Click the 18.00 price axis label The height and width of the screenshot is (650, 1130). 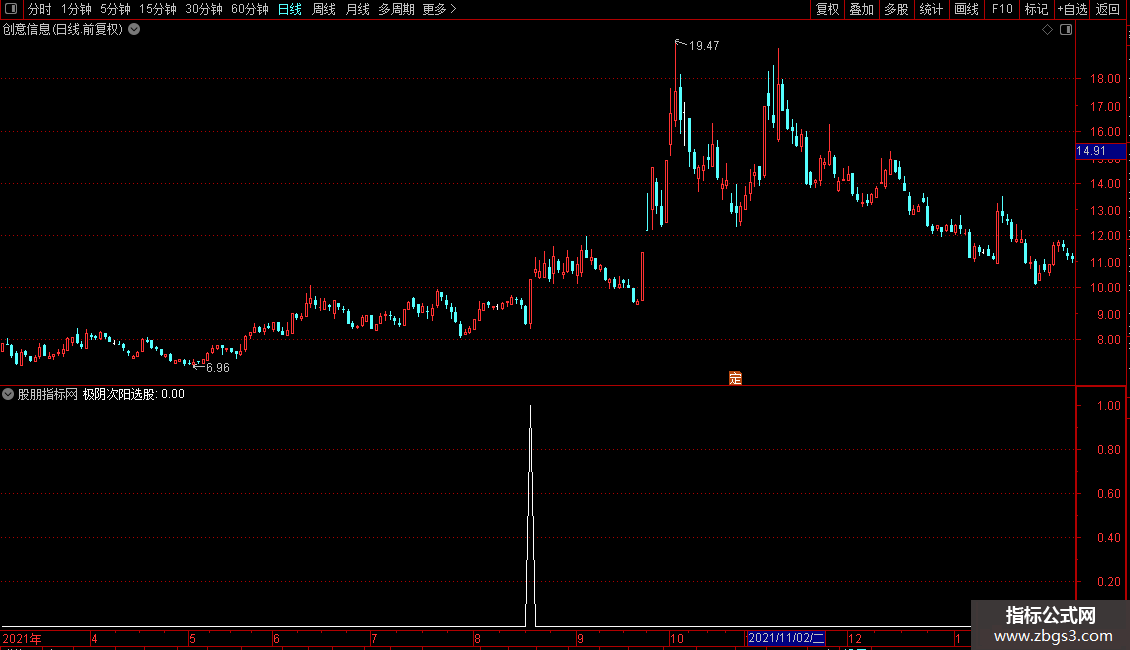[x=1105, y=79]
